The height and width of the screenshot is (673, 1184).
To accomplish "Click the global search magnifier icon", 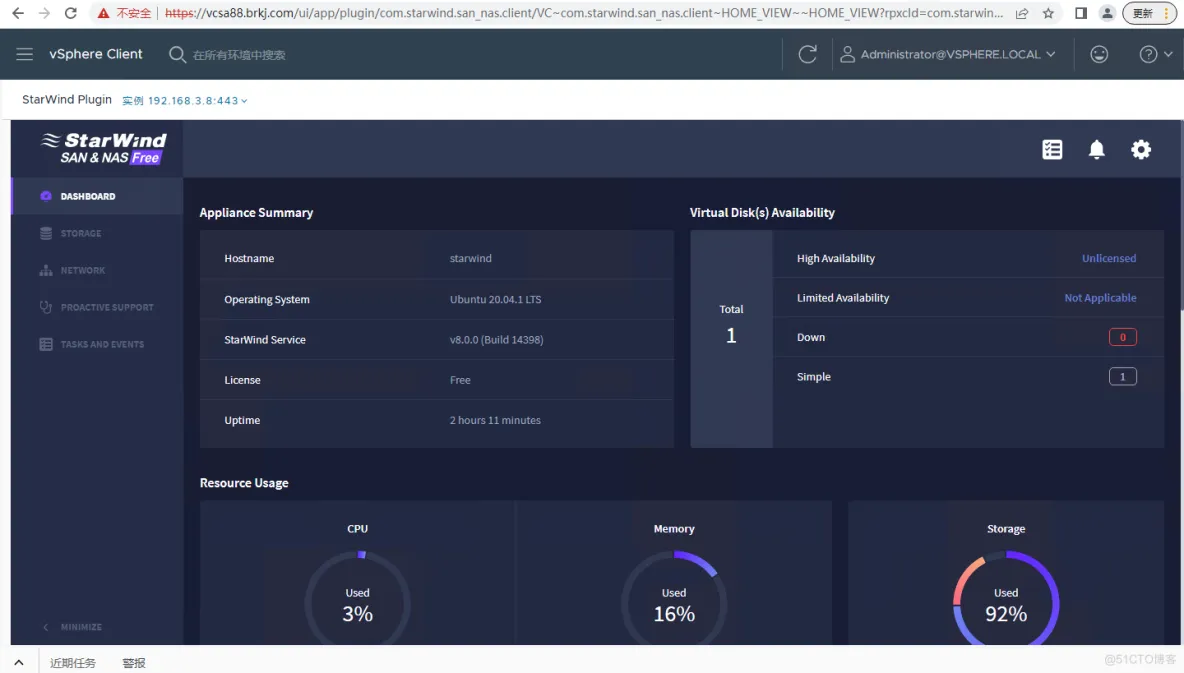I will pyautogui.click(x=177, y=54).
